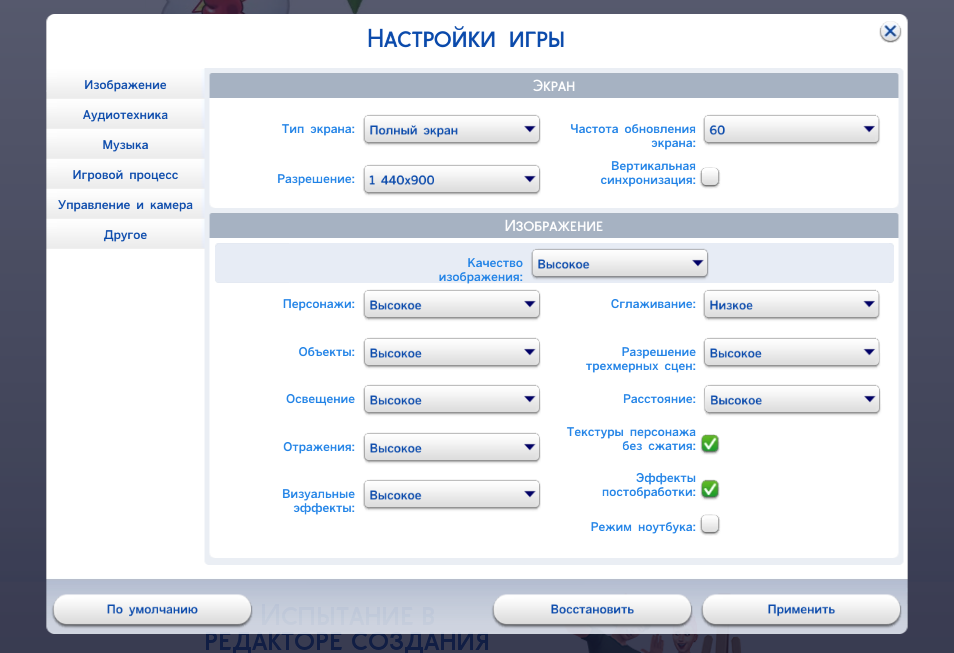The width and height of the screenshot is (954, 653).
Task: Expand the Разрешение 1440x900 dropdown
Action: coord(451,180)
